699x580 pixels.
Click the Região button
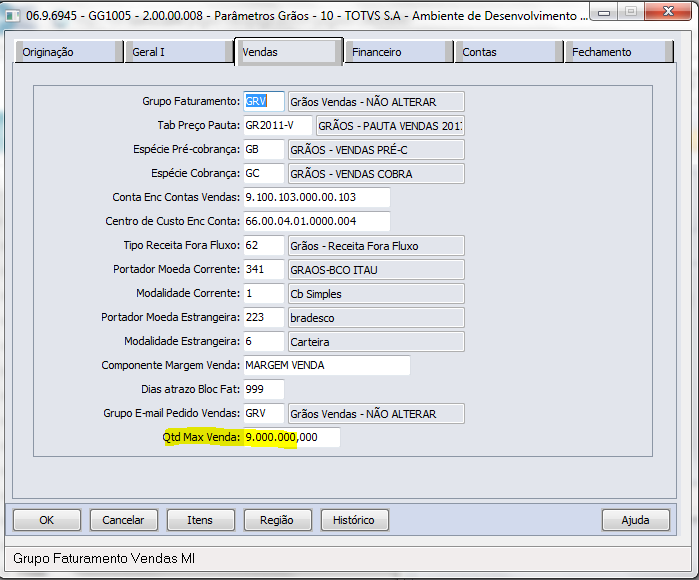point(277,520)
